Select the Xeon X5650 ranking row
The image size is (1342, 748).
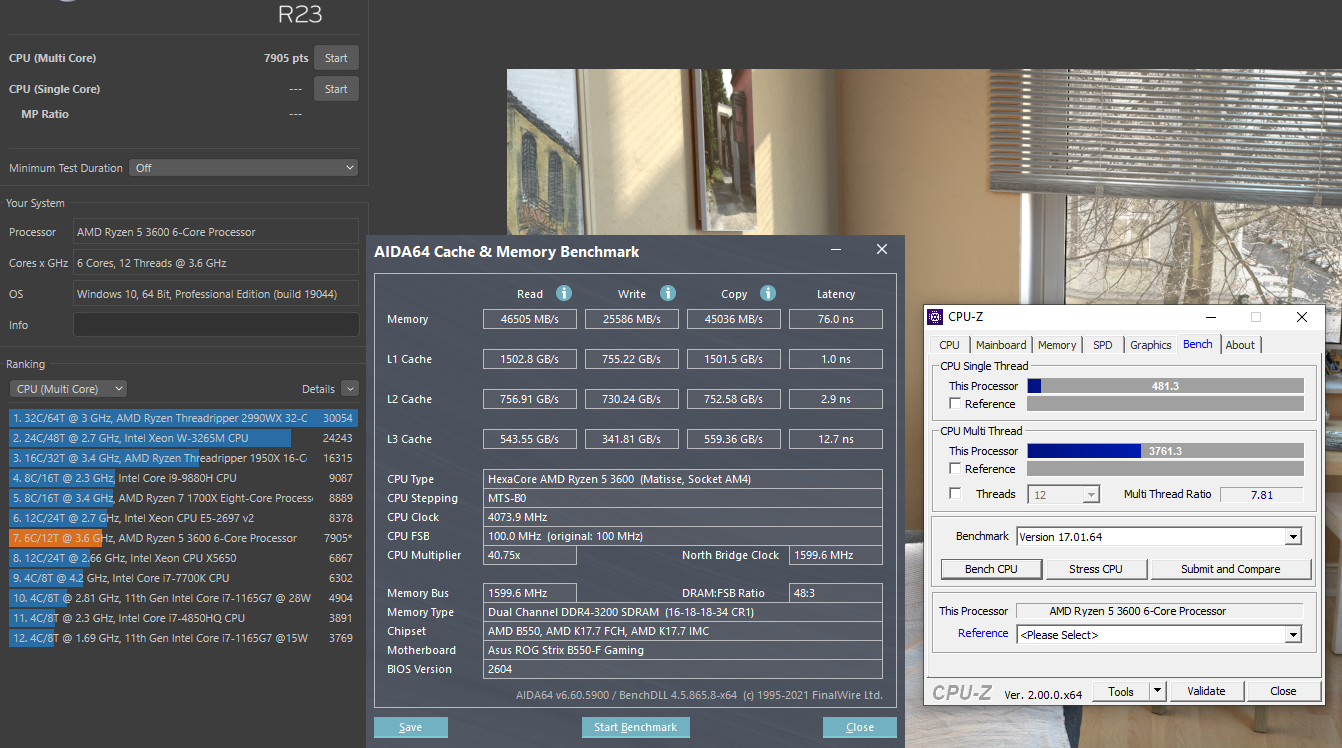[183, 558]
